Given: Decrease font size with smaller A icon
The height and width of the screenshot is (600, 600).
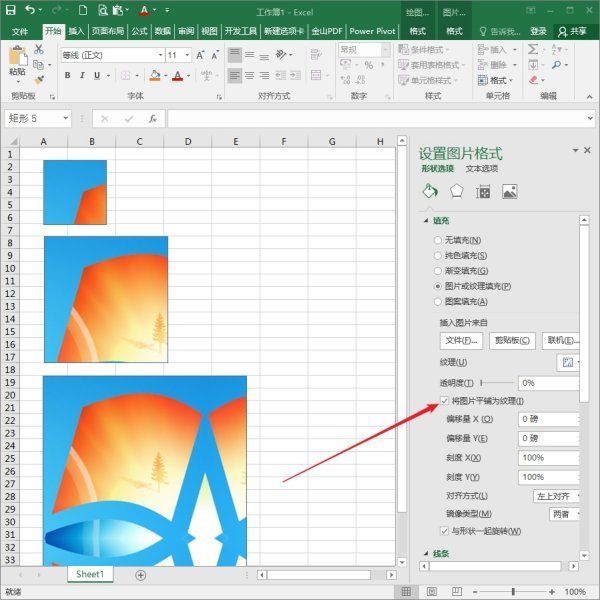Looking at the screenshot, I should (x=215, y=55).
